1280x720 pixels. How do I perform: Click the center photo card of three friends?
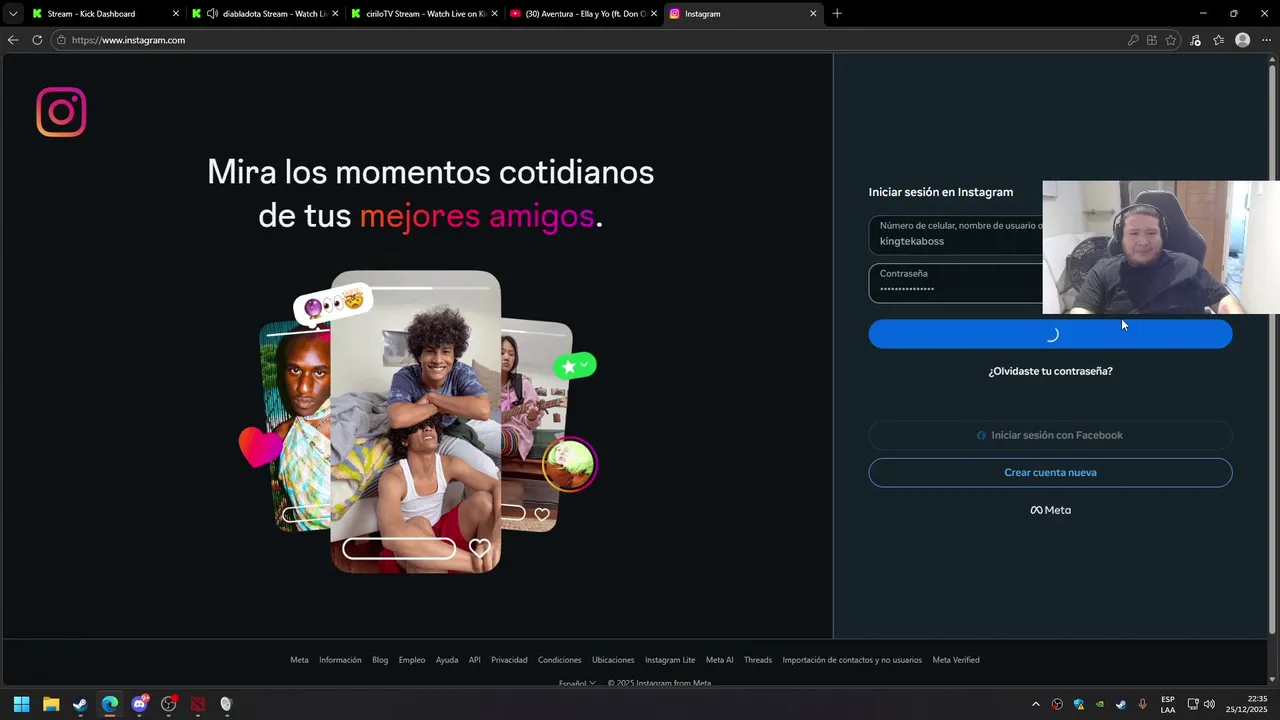click(415, 421)
